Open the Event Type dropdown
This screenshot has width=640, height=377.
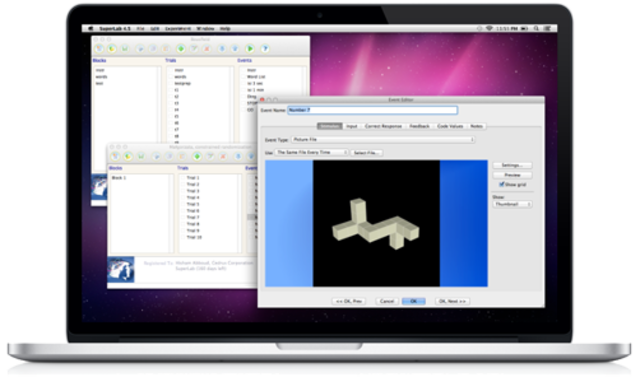(x=383, y=140)
